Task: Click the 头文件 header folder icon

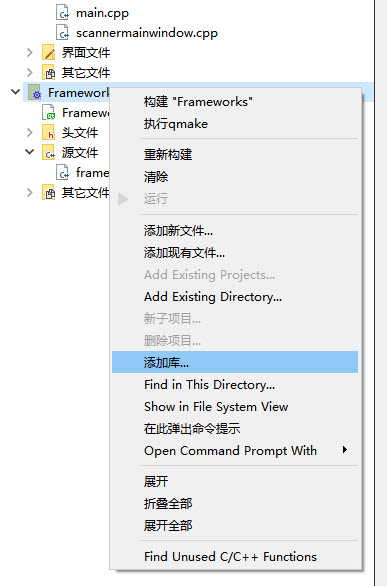Action: tap(49, 132)
